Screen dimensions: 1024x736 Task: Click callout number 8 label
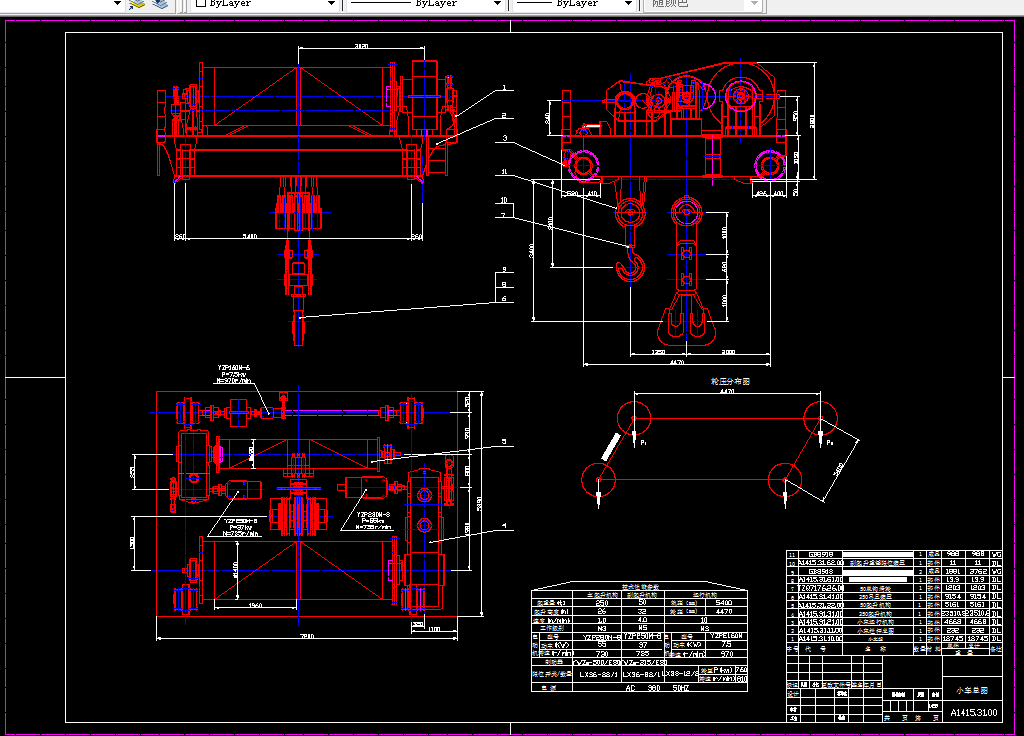504,285
